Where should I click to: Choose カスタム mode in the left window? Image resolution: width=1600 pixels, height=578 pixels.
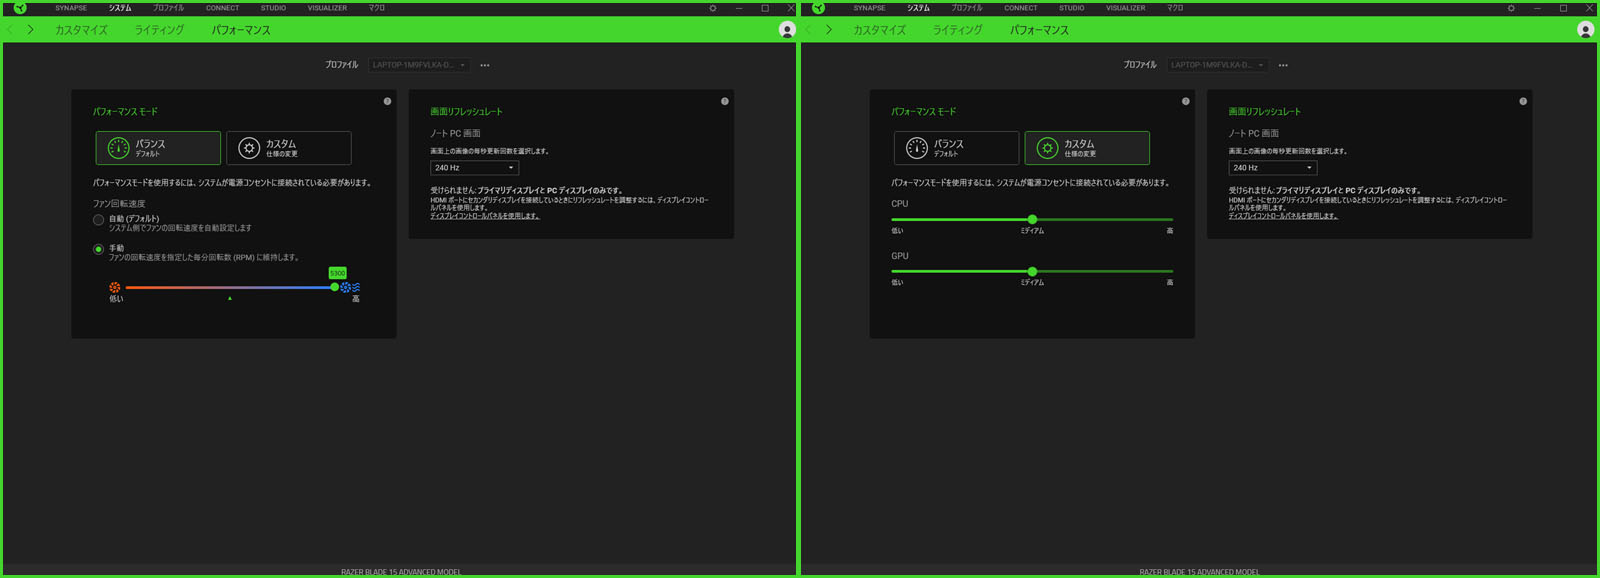pyautogui.click(x=288, y=148)
